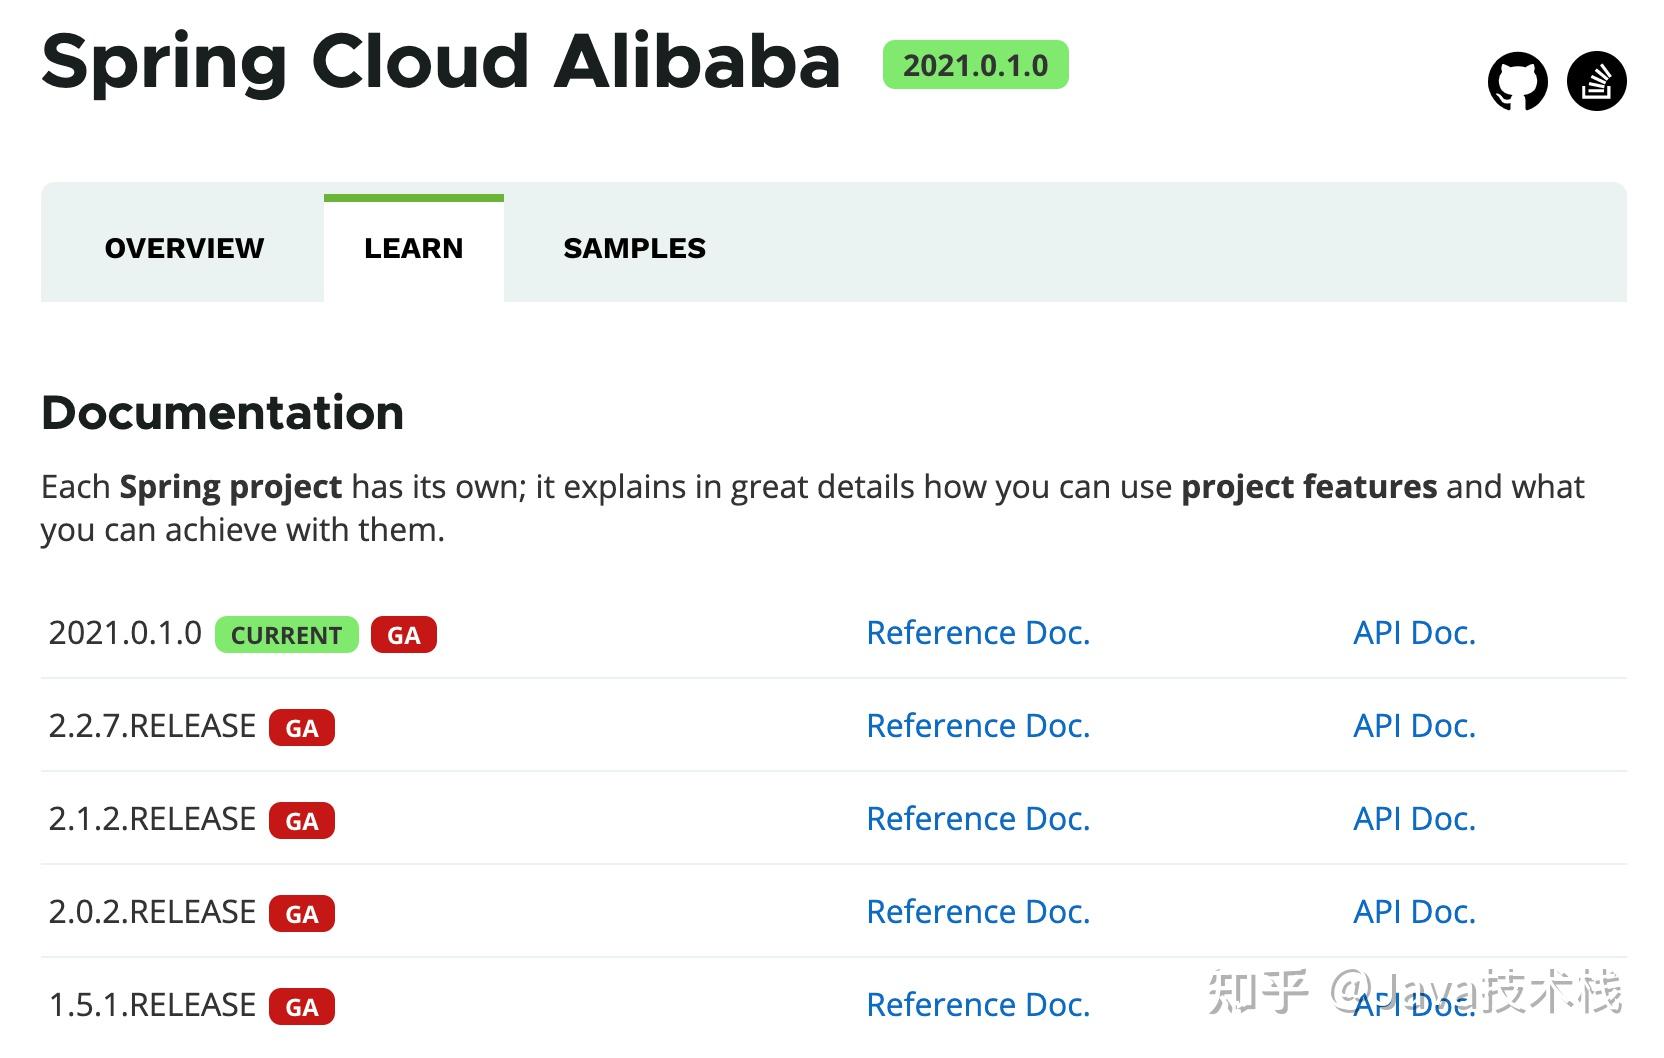Click the CURRENT badge next to 2021.0.1.0
This screenshot has width=1664, height=1058.
click(x=285, y=634)
